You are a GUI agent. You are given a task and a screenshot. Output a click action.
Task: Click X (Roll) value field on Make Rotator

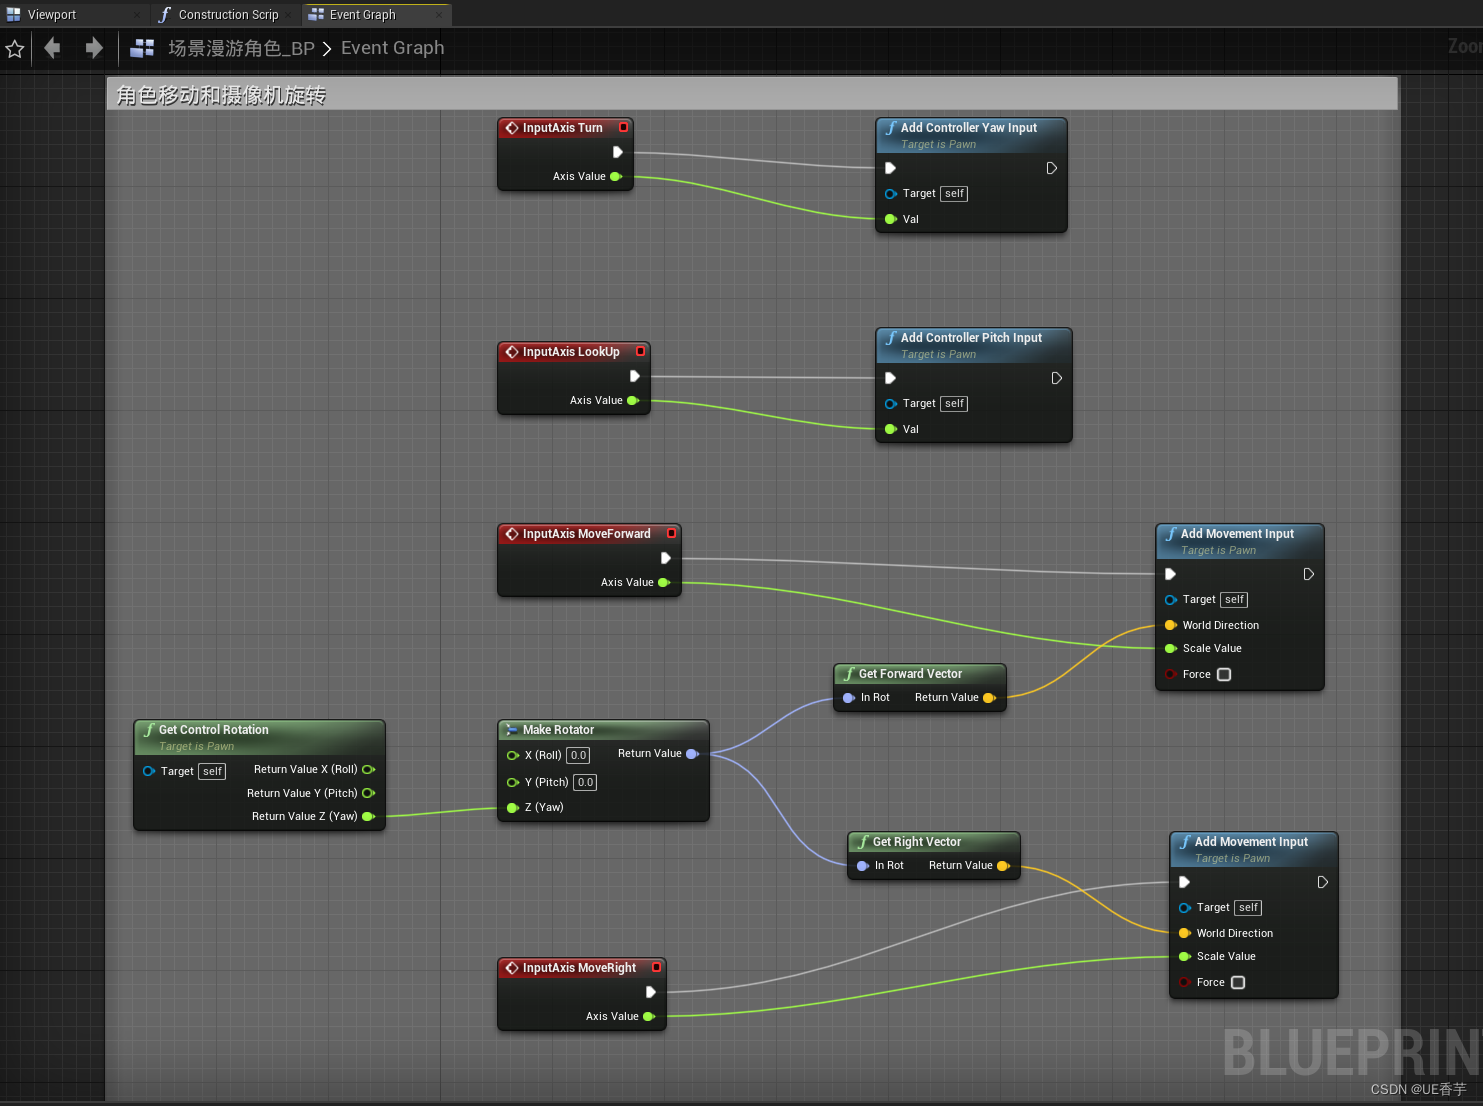[578, 755]
